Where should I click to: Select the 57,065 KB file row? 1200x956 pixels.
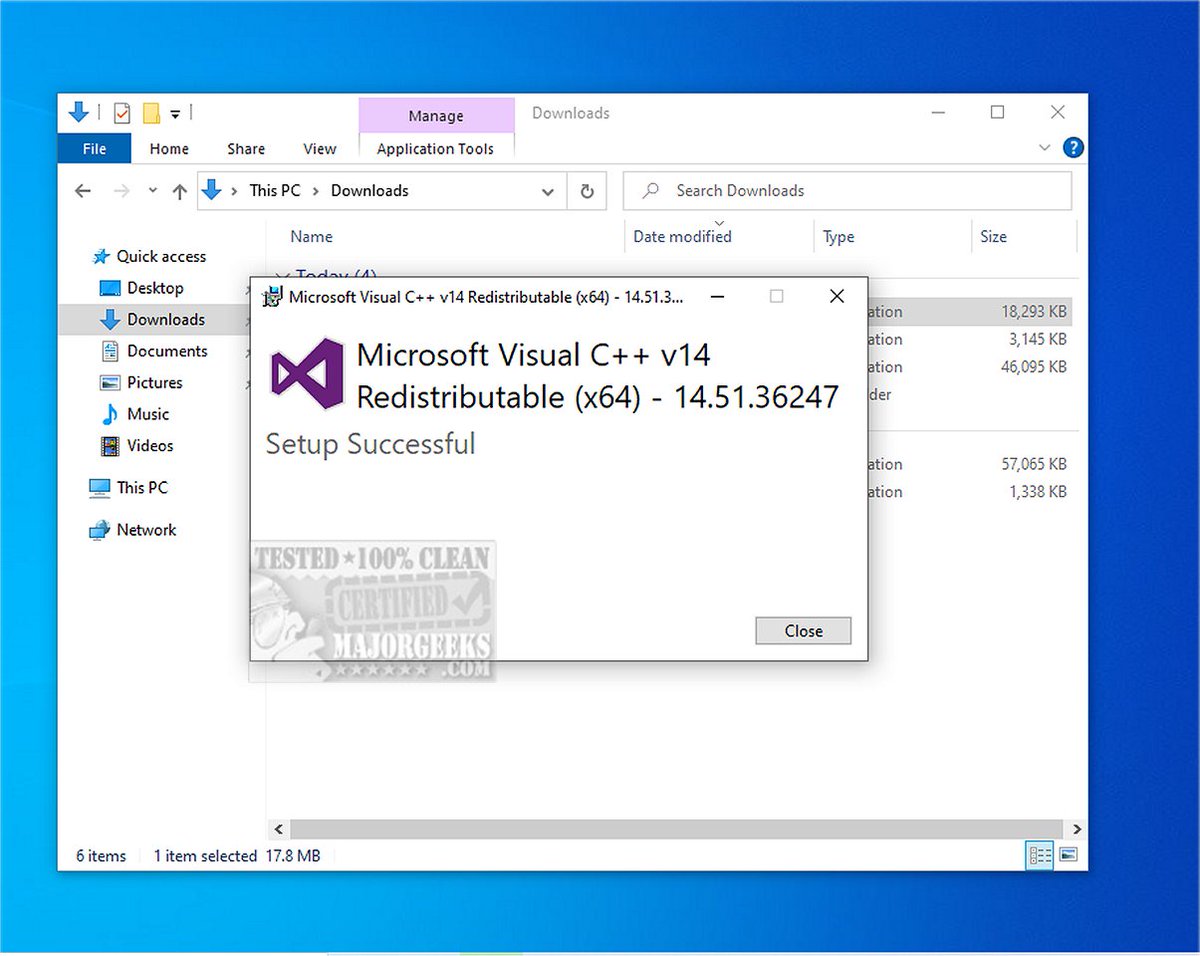[970, 464]
